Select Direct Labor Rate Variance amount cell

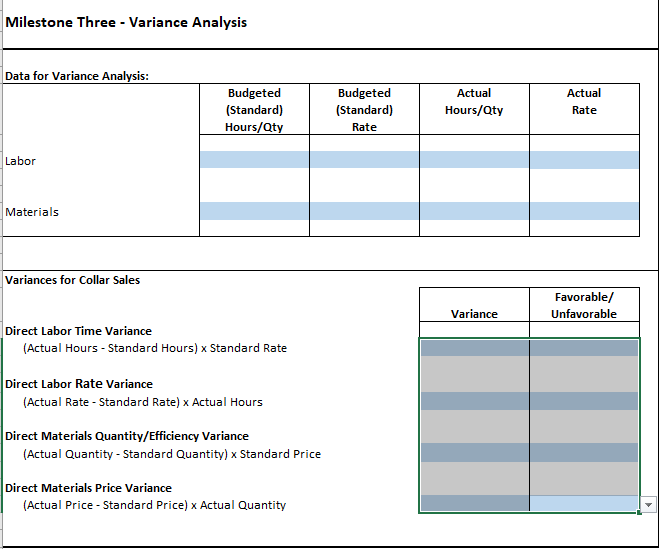pyautogui.click(x=474, y=401)
